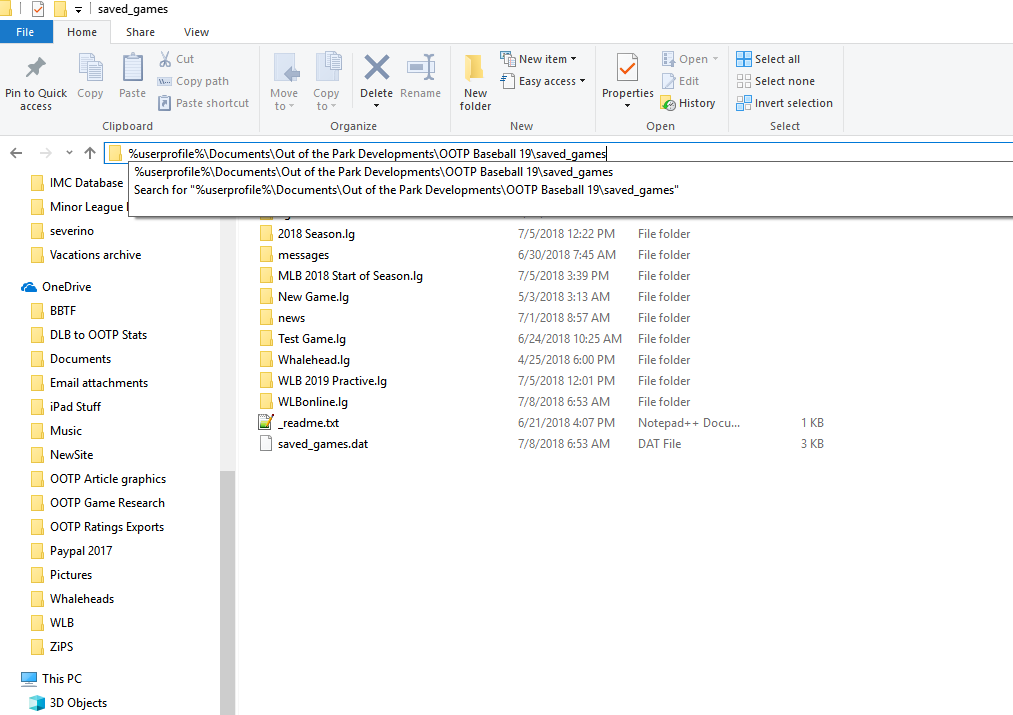
Task: Switch to the View ribbon tab
Action: tap(196, 32)
